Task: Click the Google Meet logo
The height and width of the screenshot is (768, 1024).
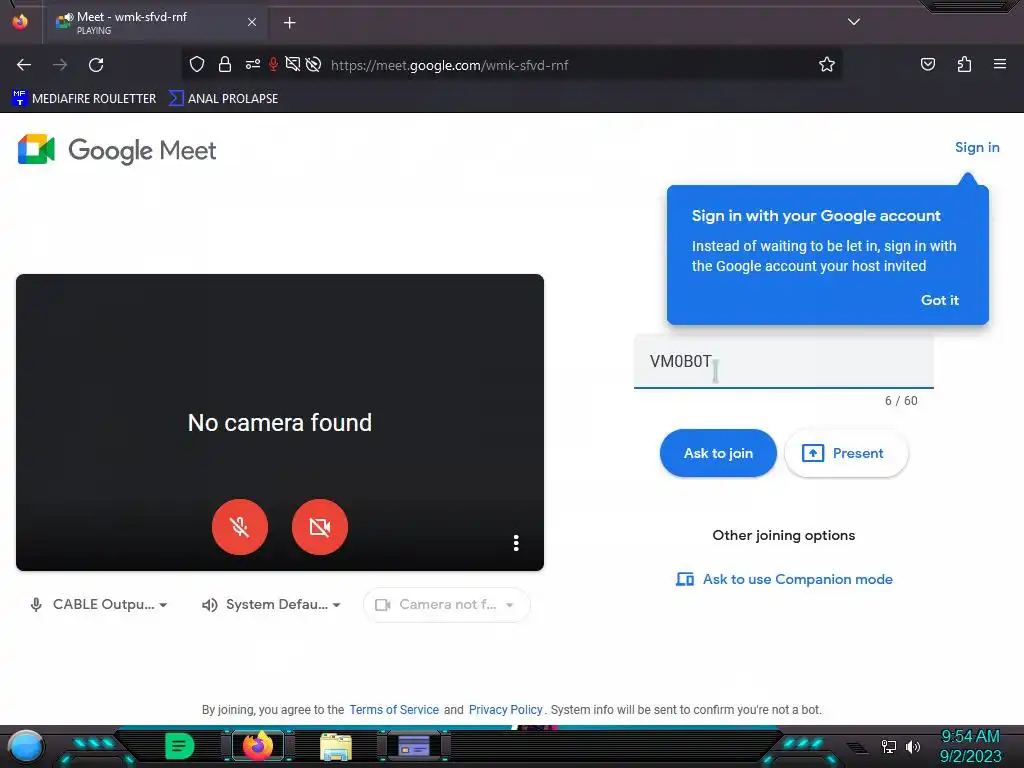Action: [x=117, y=150]
